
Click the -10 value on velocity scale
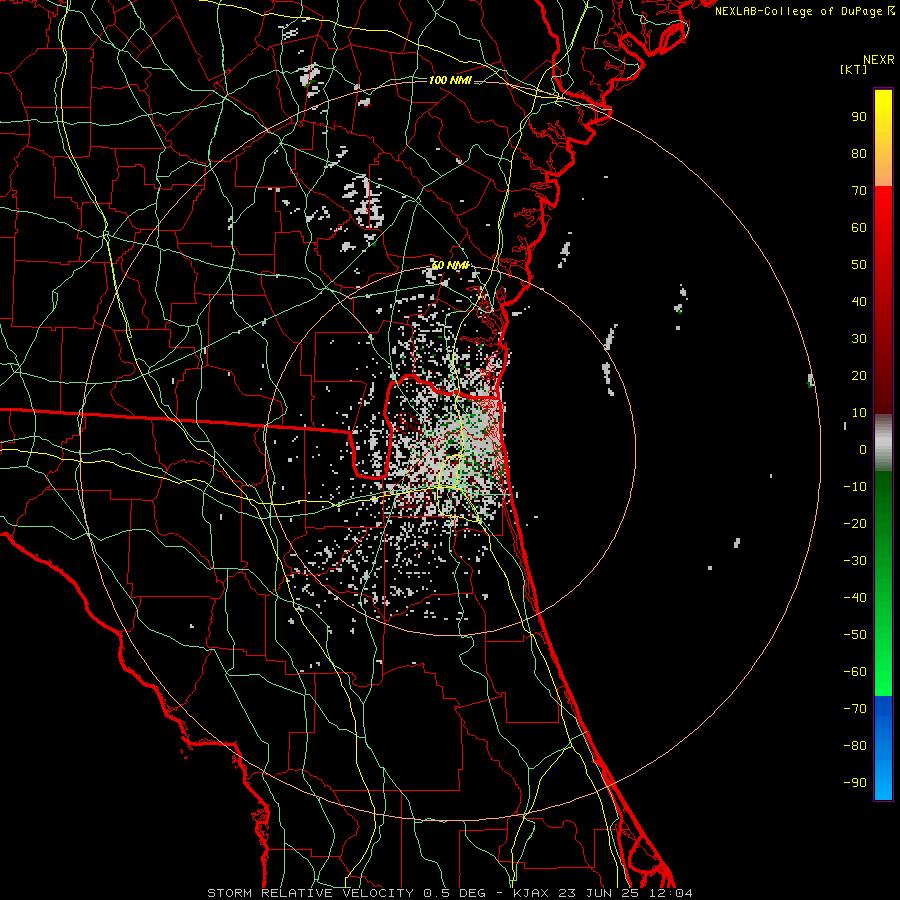[x=855, y=487]
